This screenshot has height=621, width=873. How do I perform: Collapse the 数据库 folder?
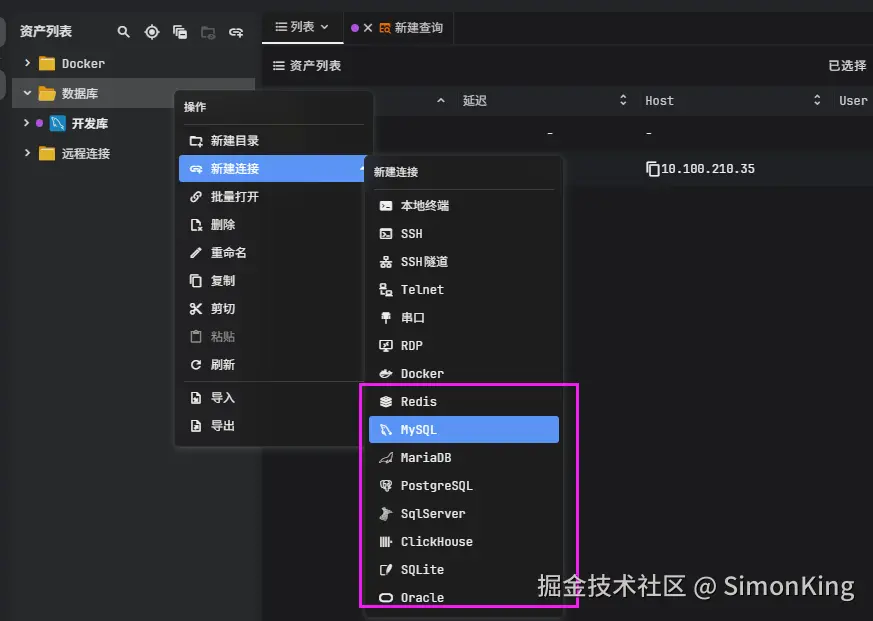pos(27,93)
